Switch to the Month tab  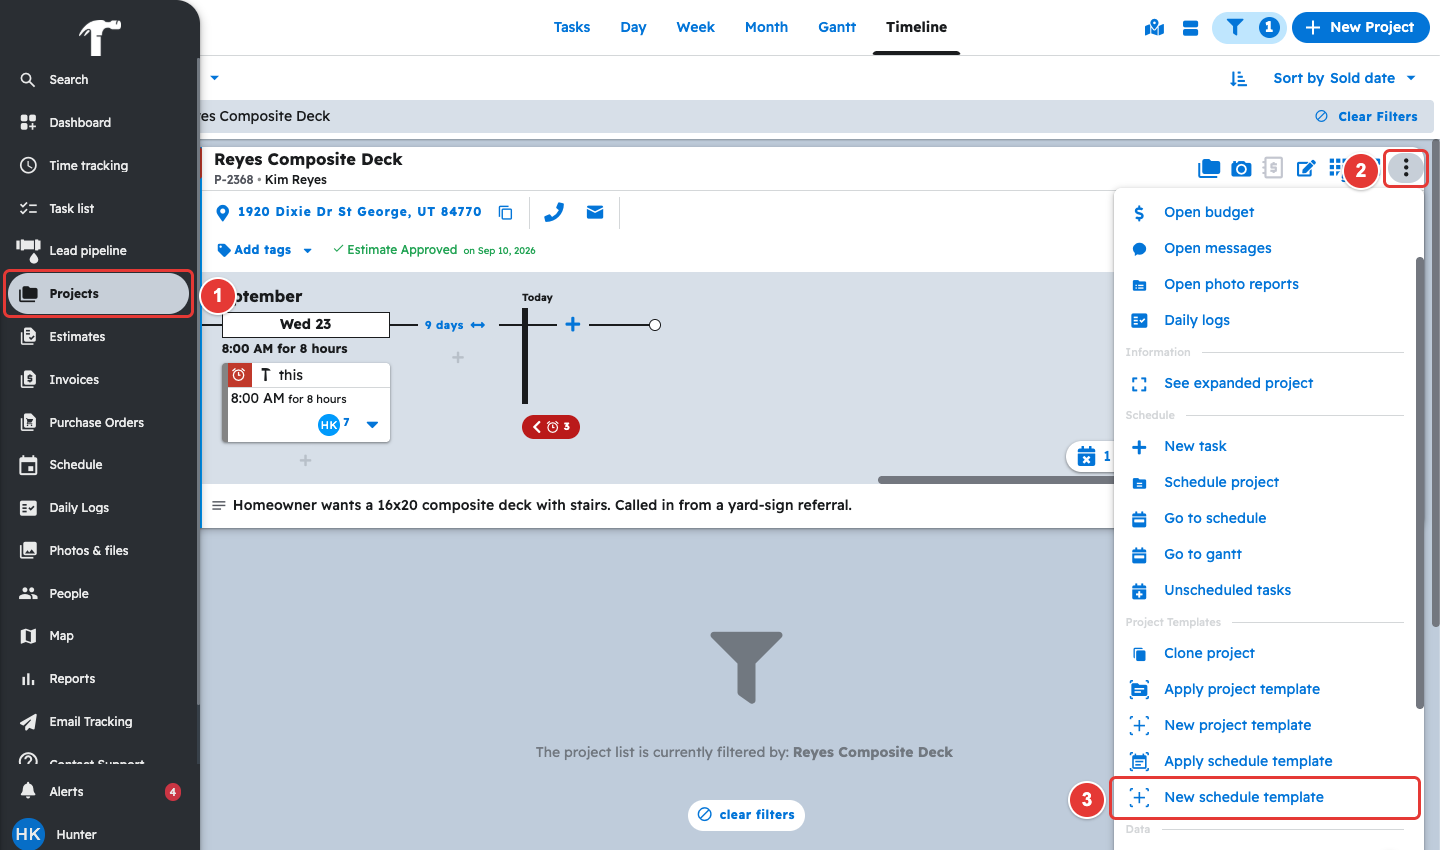click(766, 27)
